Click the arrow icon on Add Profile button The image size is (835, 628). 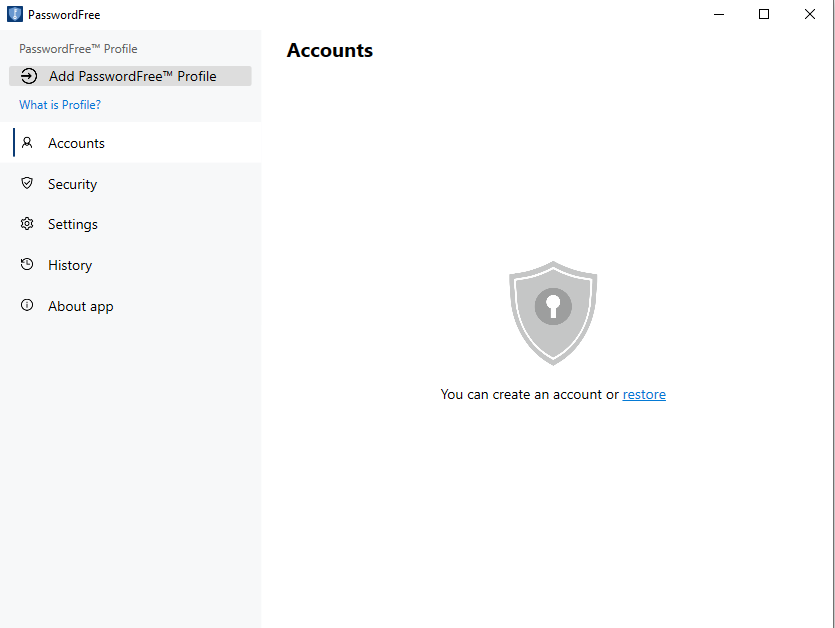pyautogui.click(x=29, y=76)
